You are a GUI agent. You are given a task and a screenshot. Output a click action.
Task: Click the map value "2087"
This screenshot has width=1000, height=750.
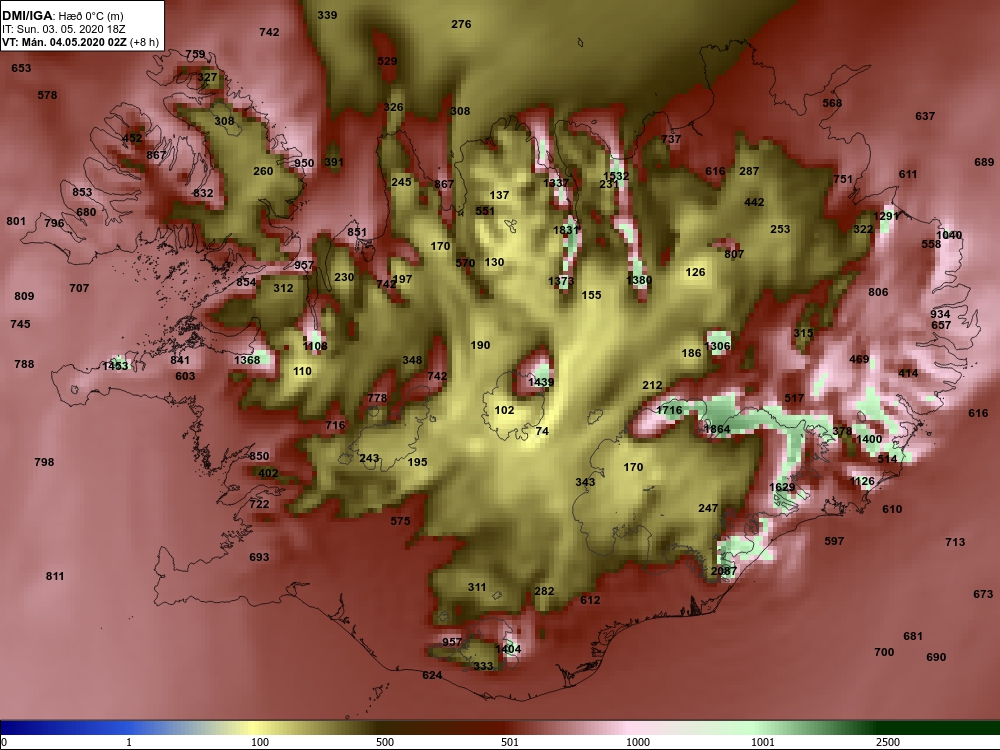pos(724,571)
